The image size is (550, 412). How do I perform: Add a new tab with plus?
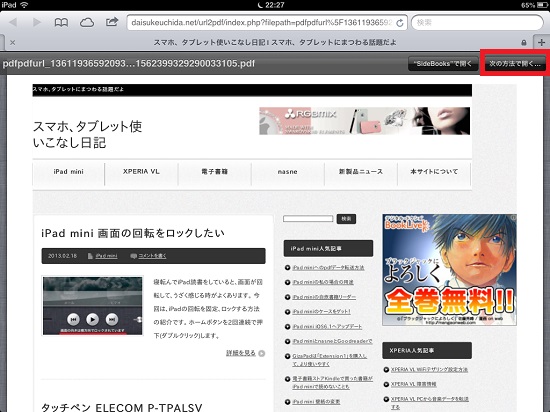(542, 42)
